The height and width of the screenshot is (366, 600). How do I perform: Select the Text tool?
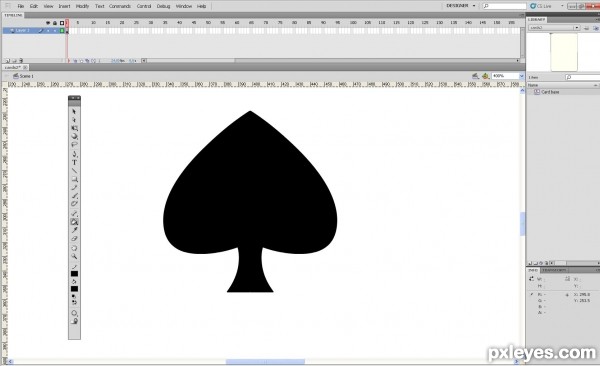tap(74, 162)
